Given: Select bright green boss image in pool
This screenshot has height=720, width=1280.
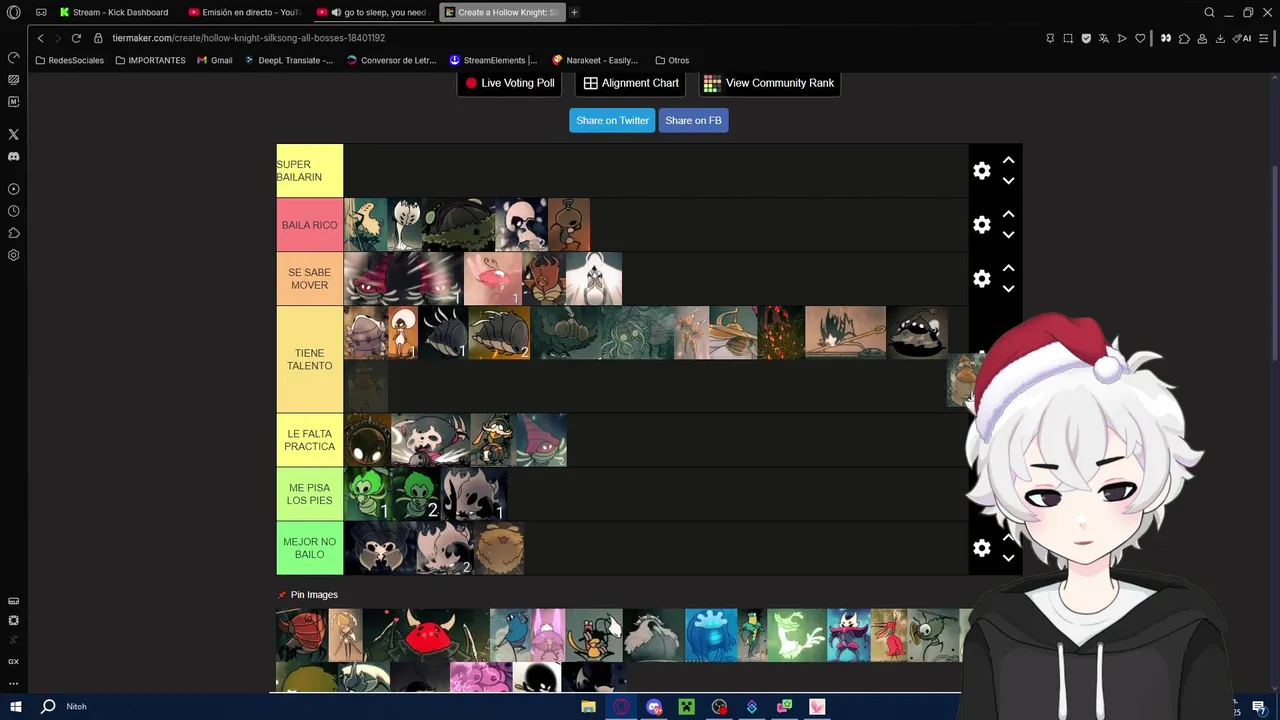Looking at the screenshot, I should tap(796, 635).
